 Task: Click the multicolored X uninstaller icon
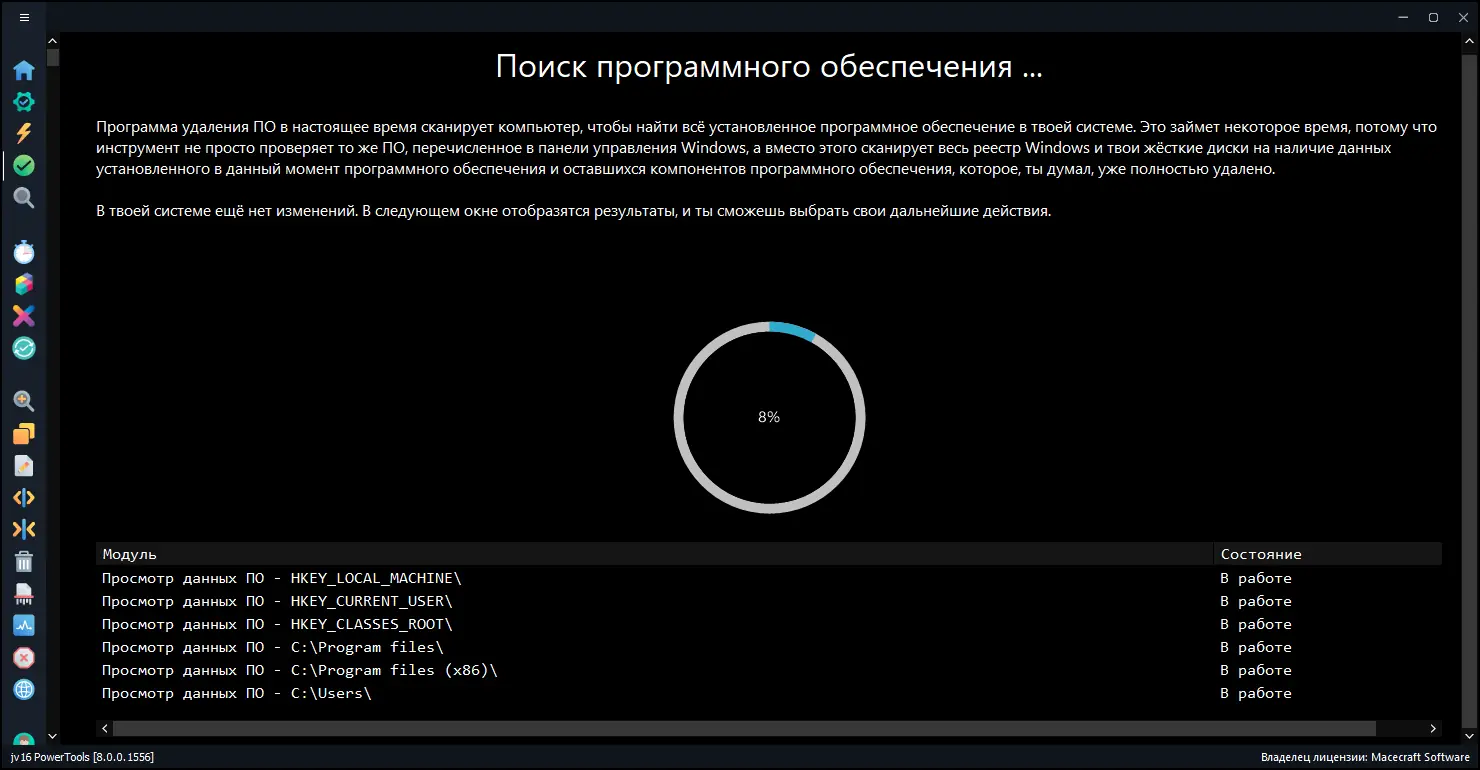[24, 316]
